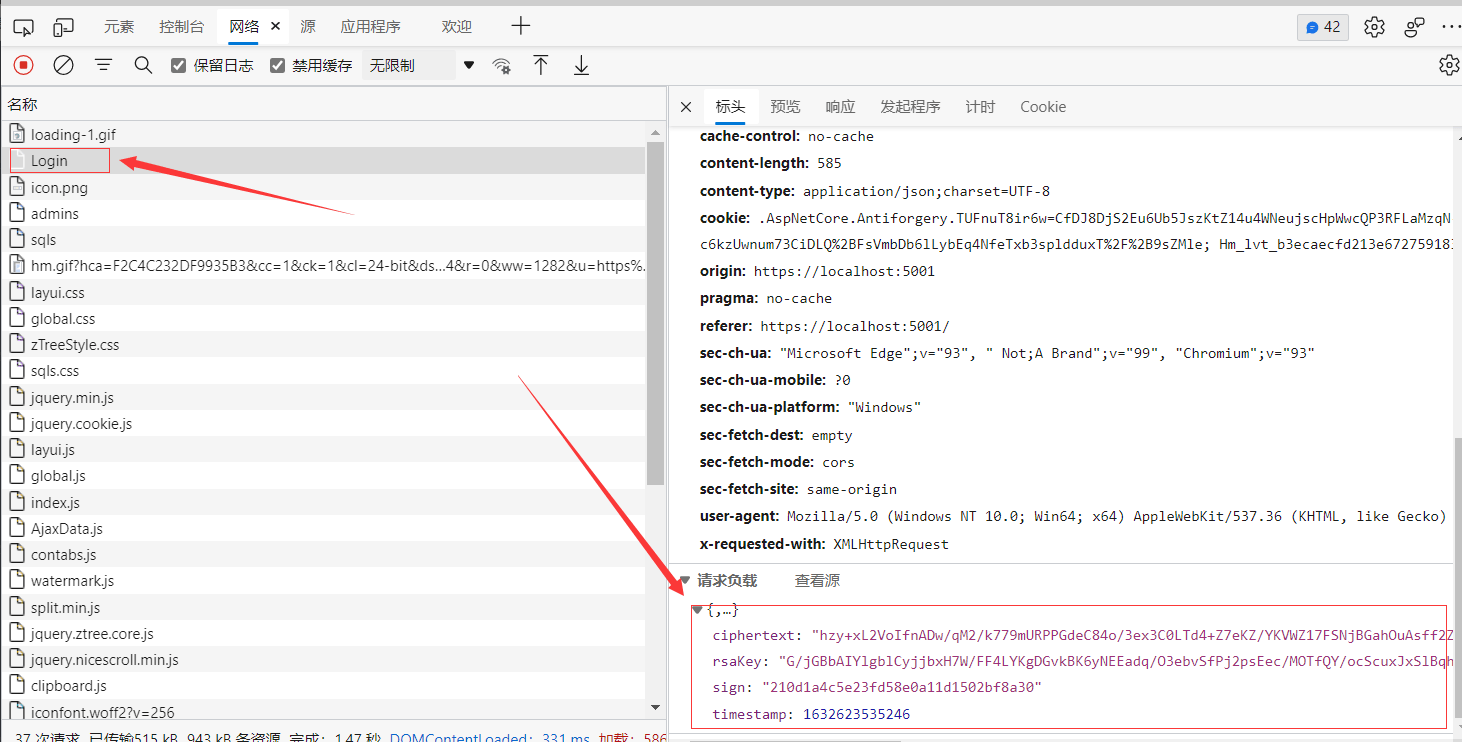Open network panel settings gear
1462x742 pixels.
click(x=1448, y=65)
